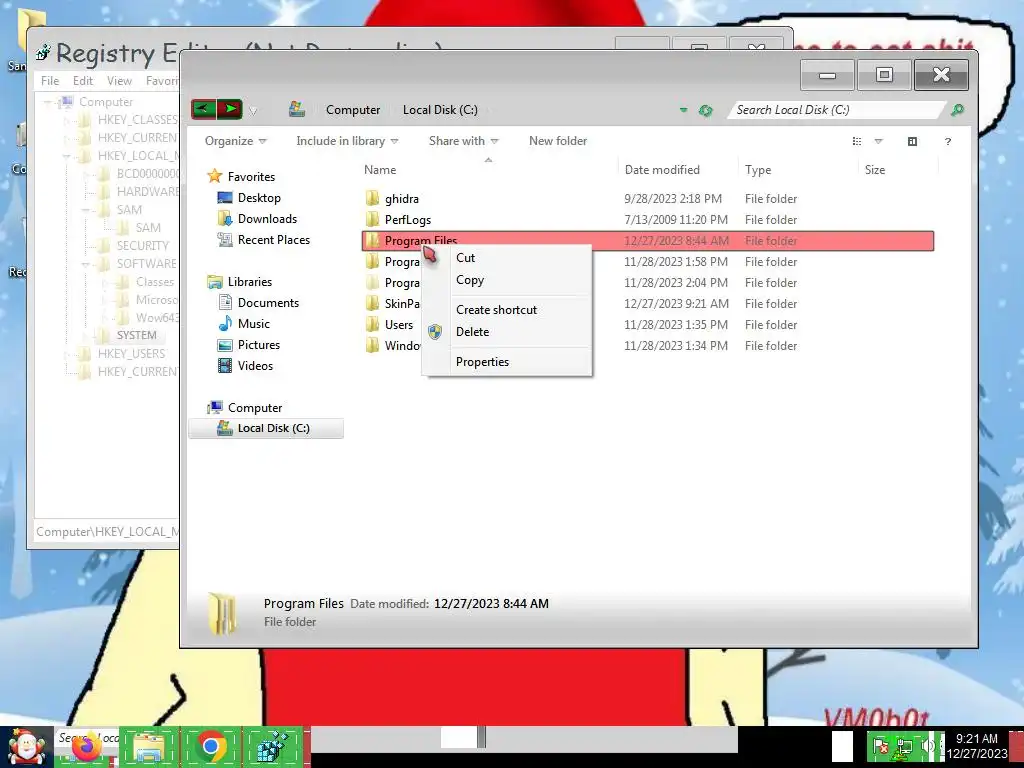The image size is (1024, 768).
Task: Open the Pictures library
Action: pyautogui.click(x=259, y=345)
